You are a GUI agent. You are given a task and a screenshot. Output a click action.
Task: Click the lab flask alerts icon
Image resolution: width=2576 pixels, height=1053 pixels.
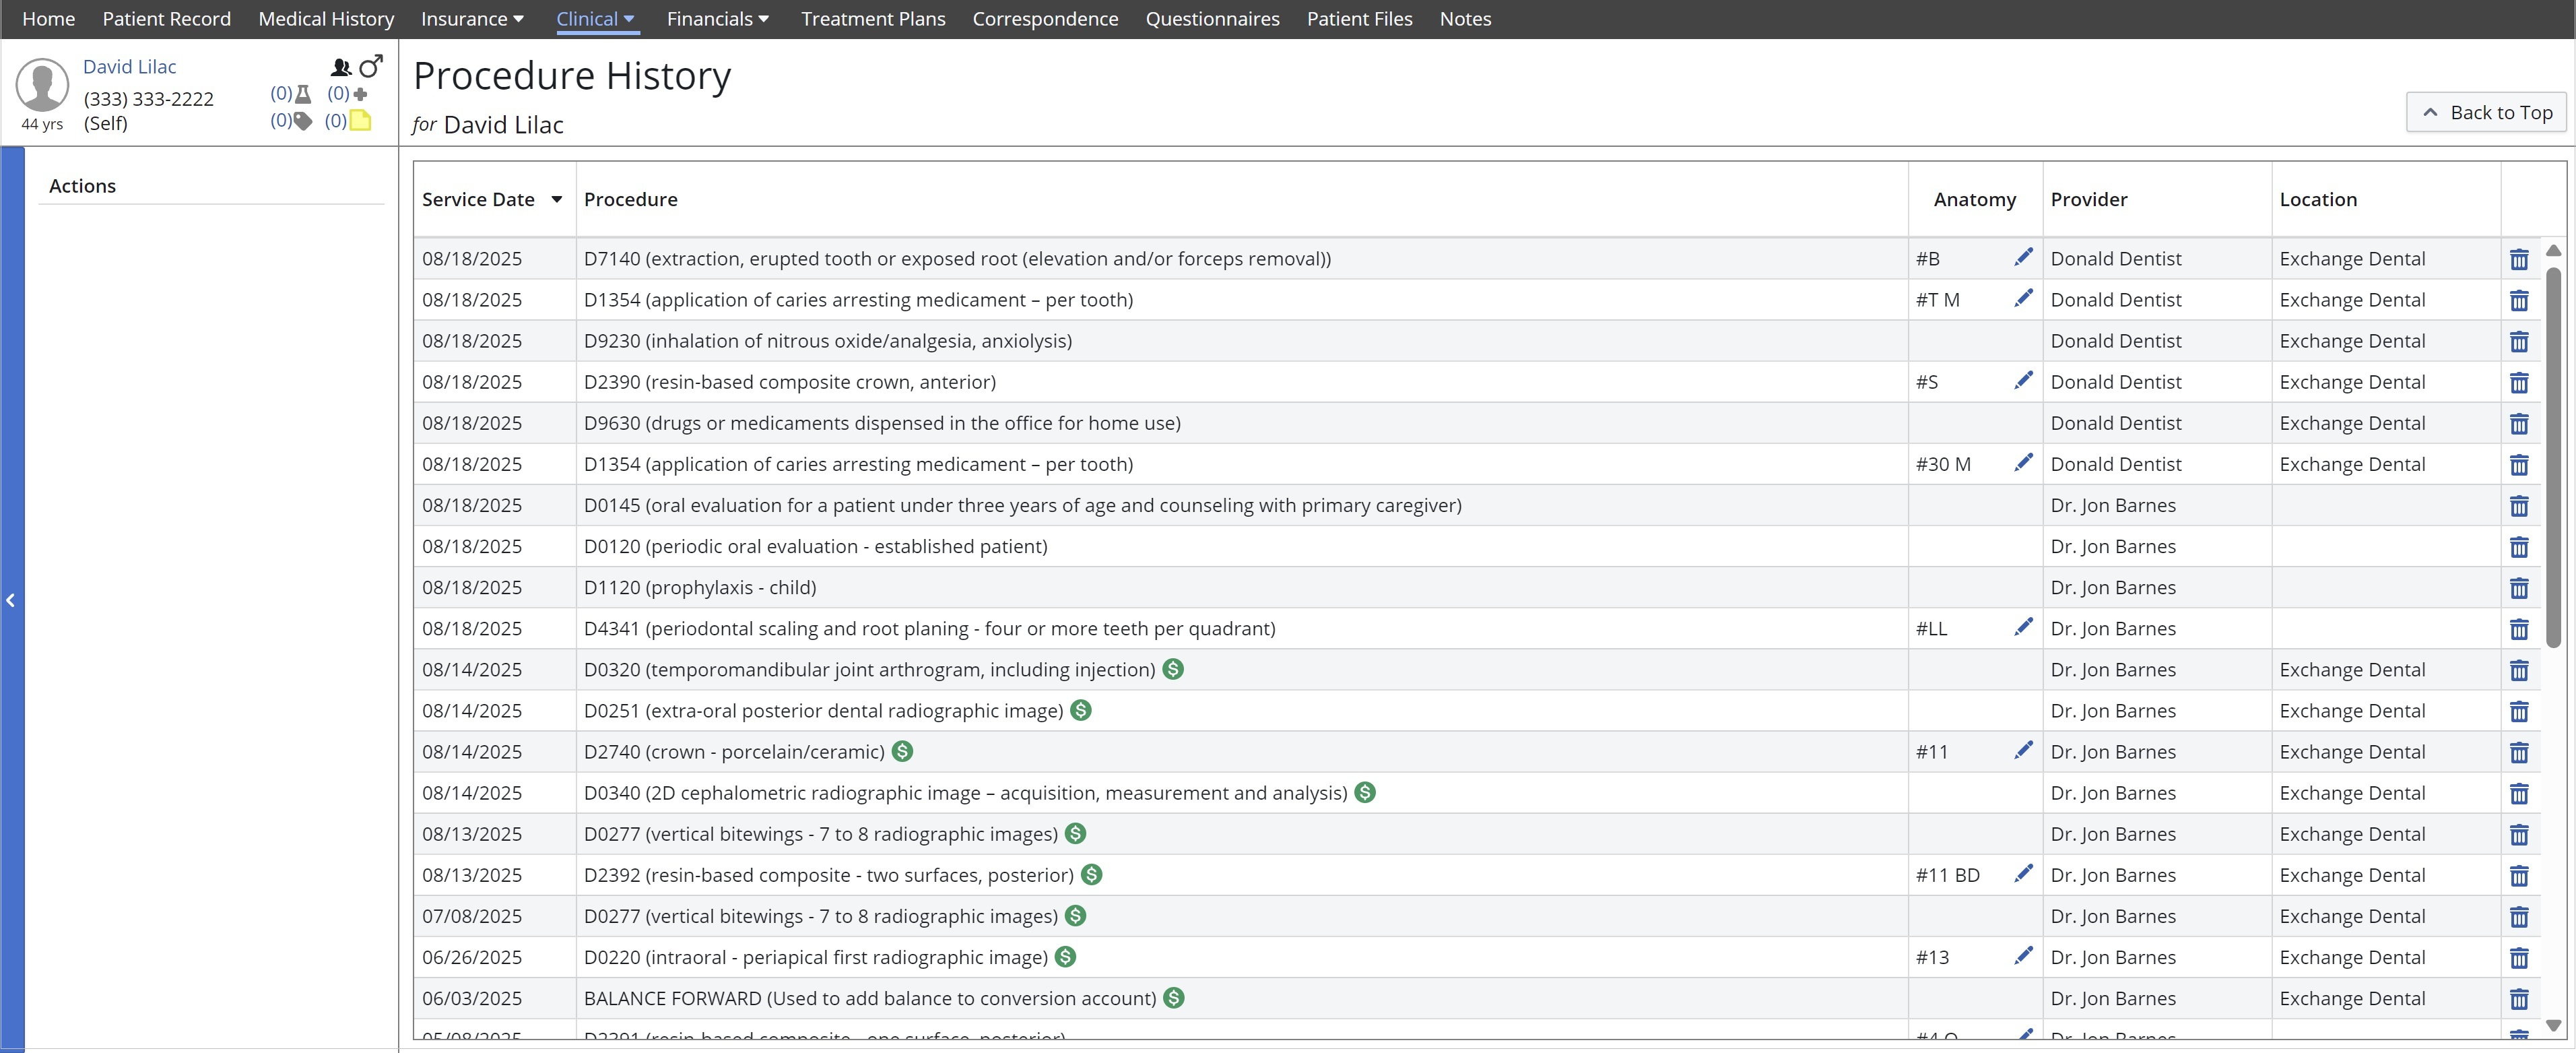click(x=303, y=94)
